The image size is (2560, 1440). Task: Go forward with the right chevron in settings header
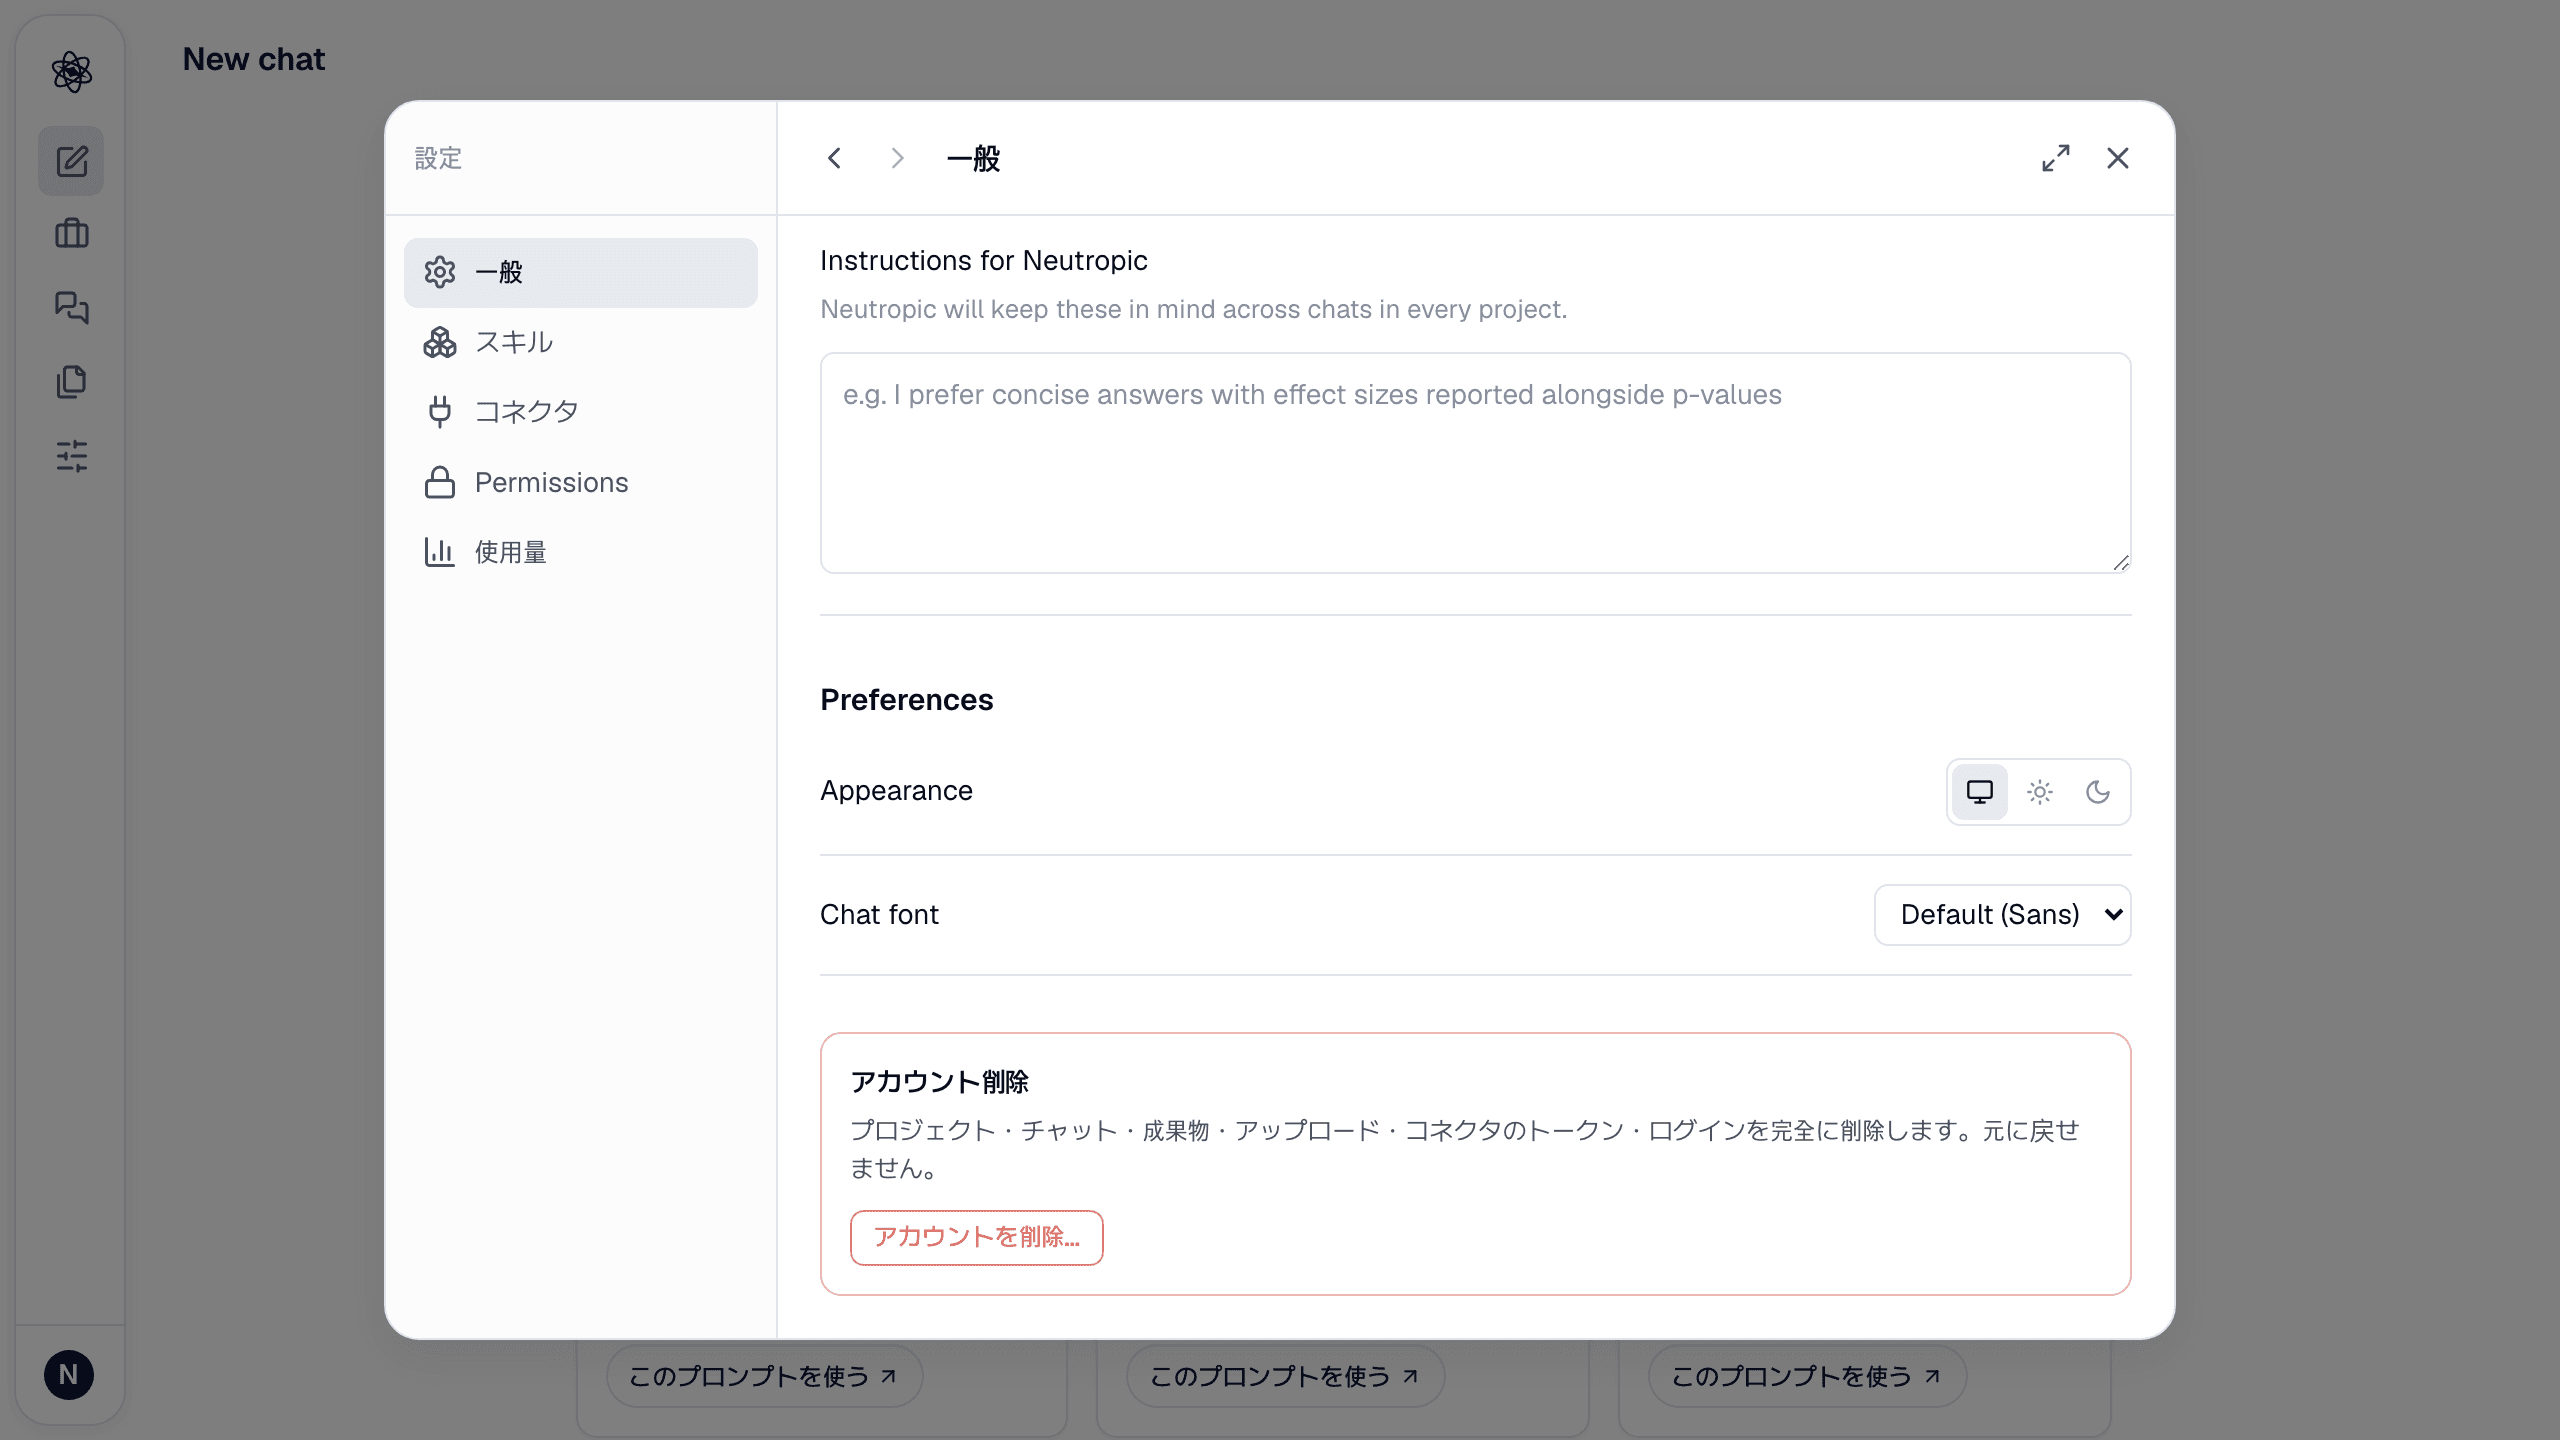coord(897,158)
